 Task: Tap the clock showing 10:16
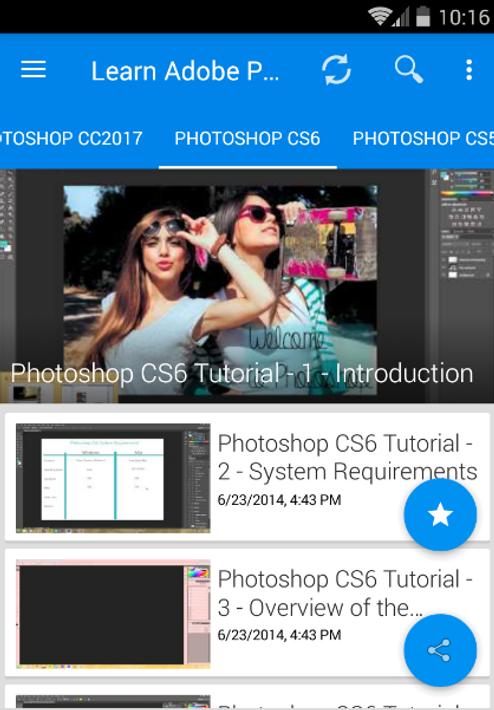(464, 17)
